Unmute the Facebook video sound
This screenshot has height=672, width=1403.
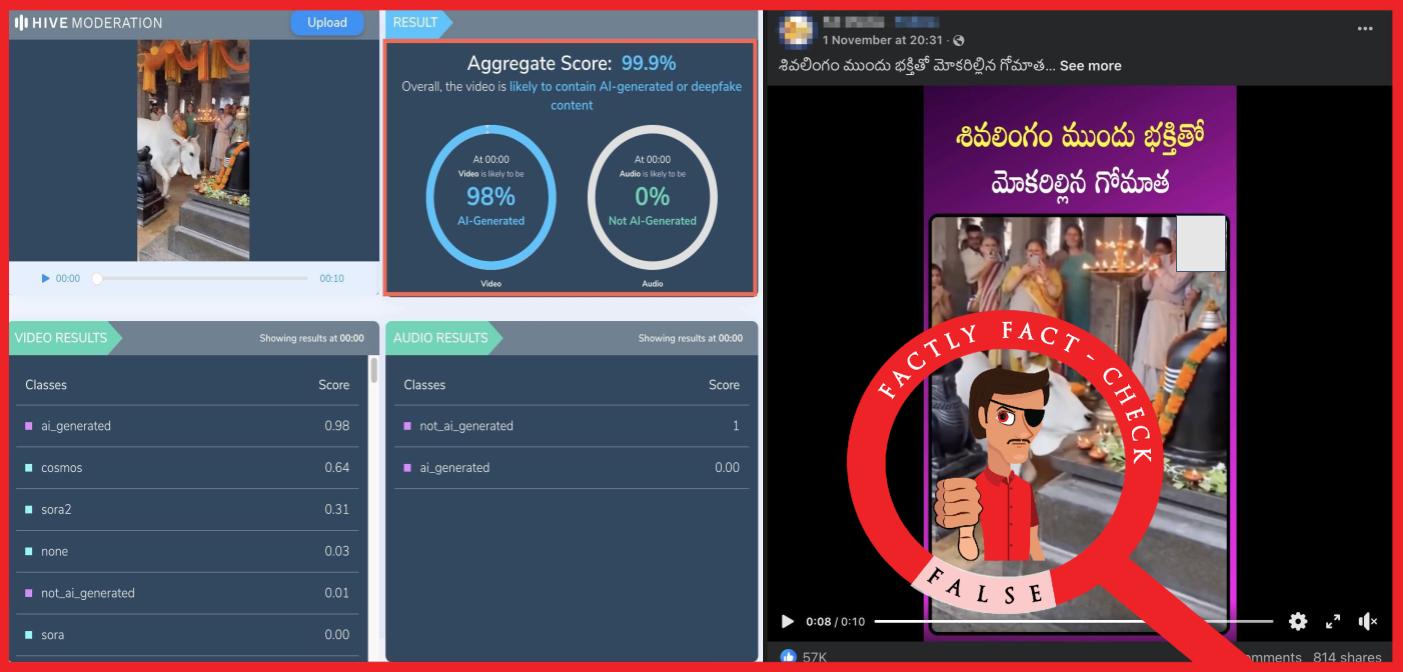point(1367,621)
